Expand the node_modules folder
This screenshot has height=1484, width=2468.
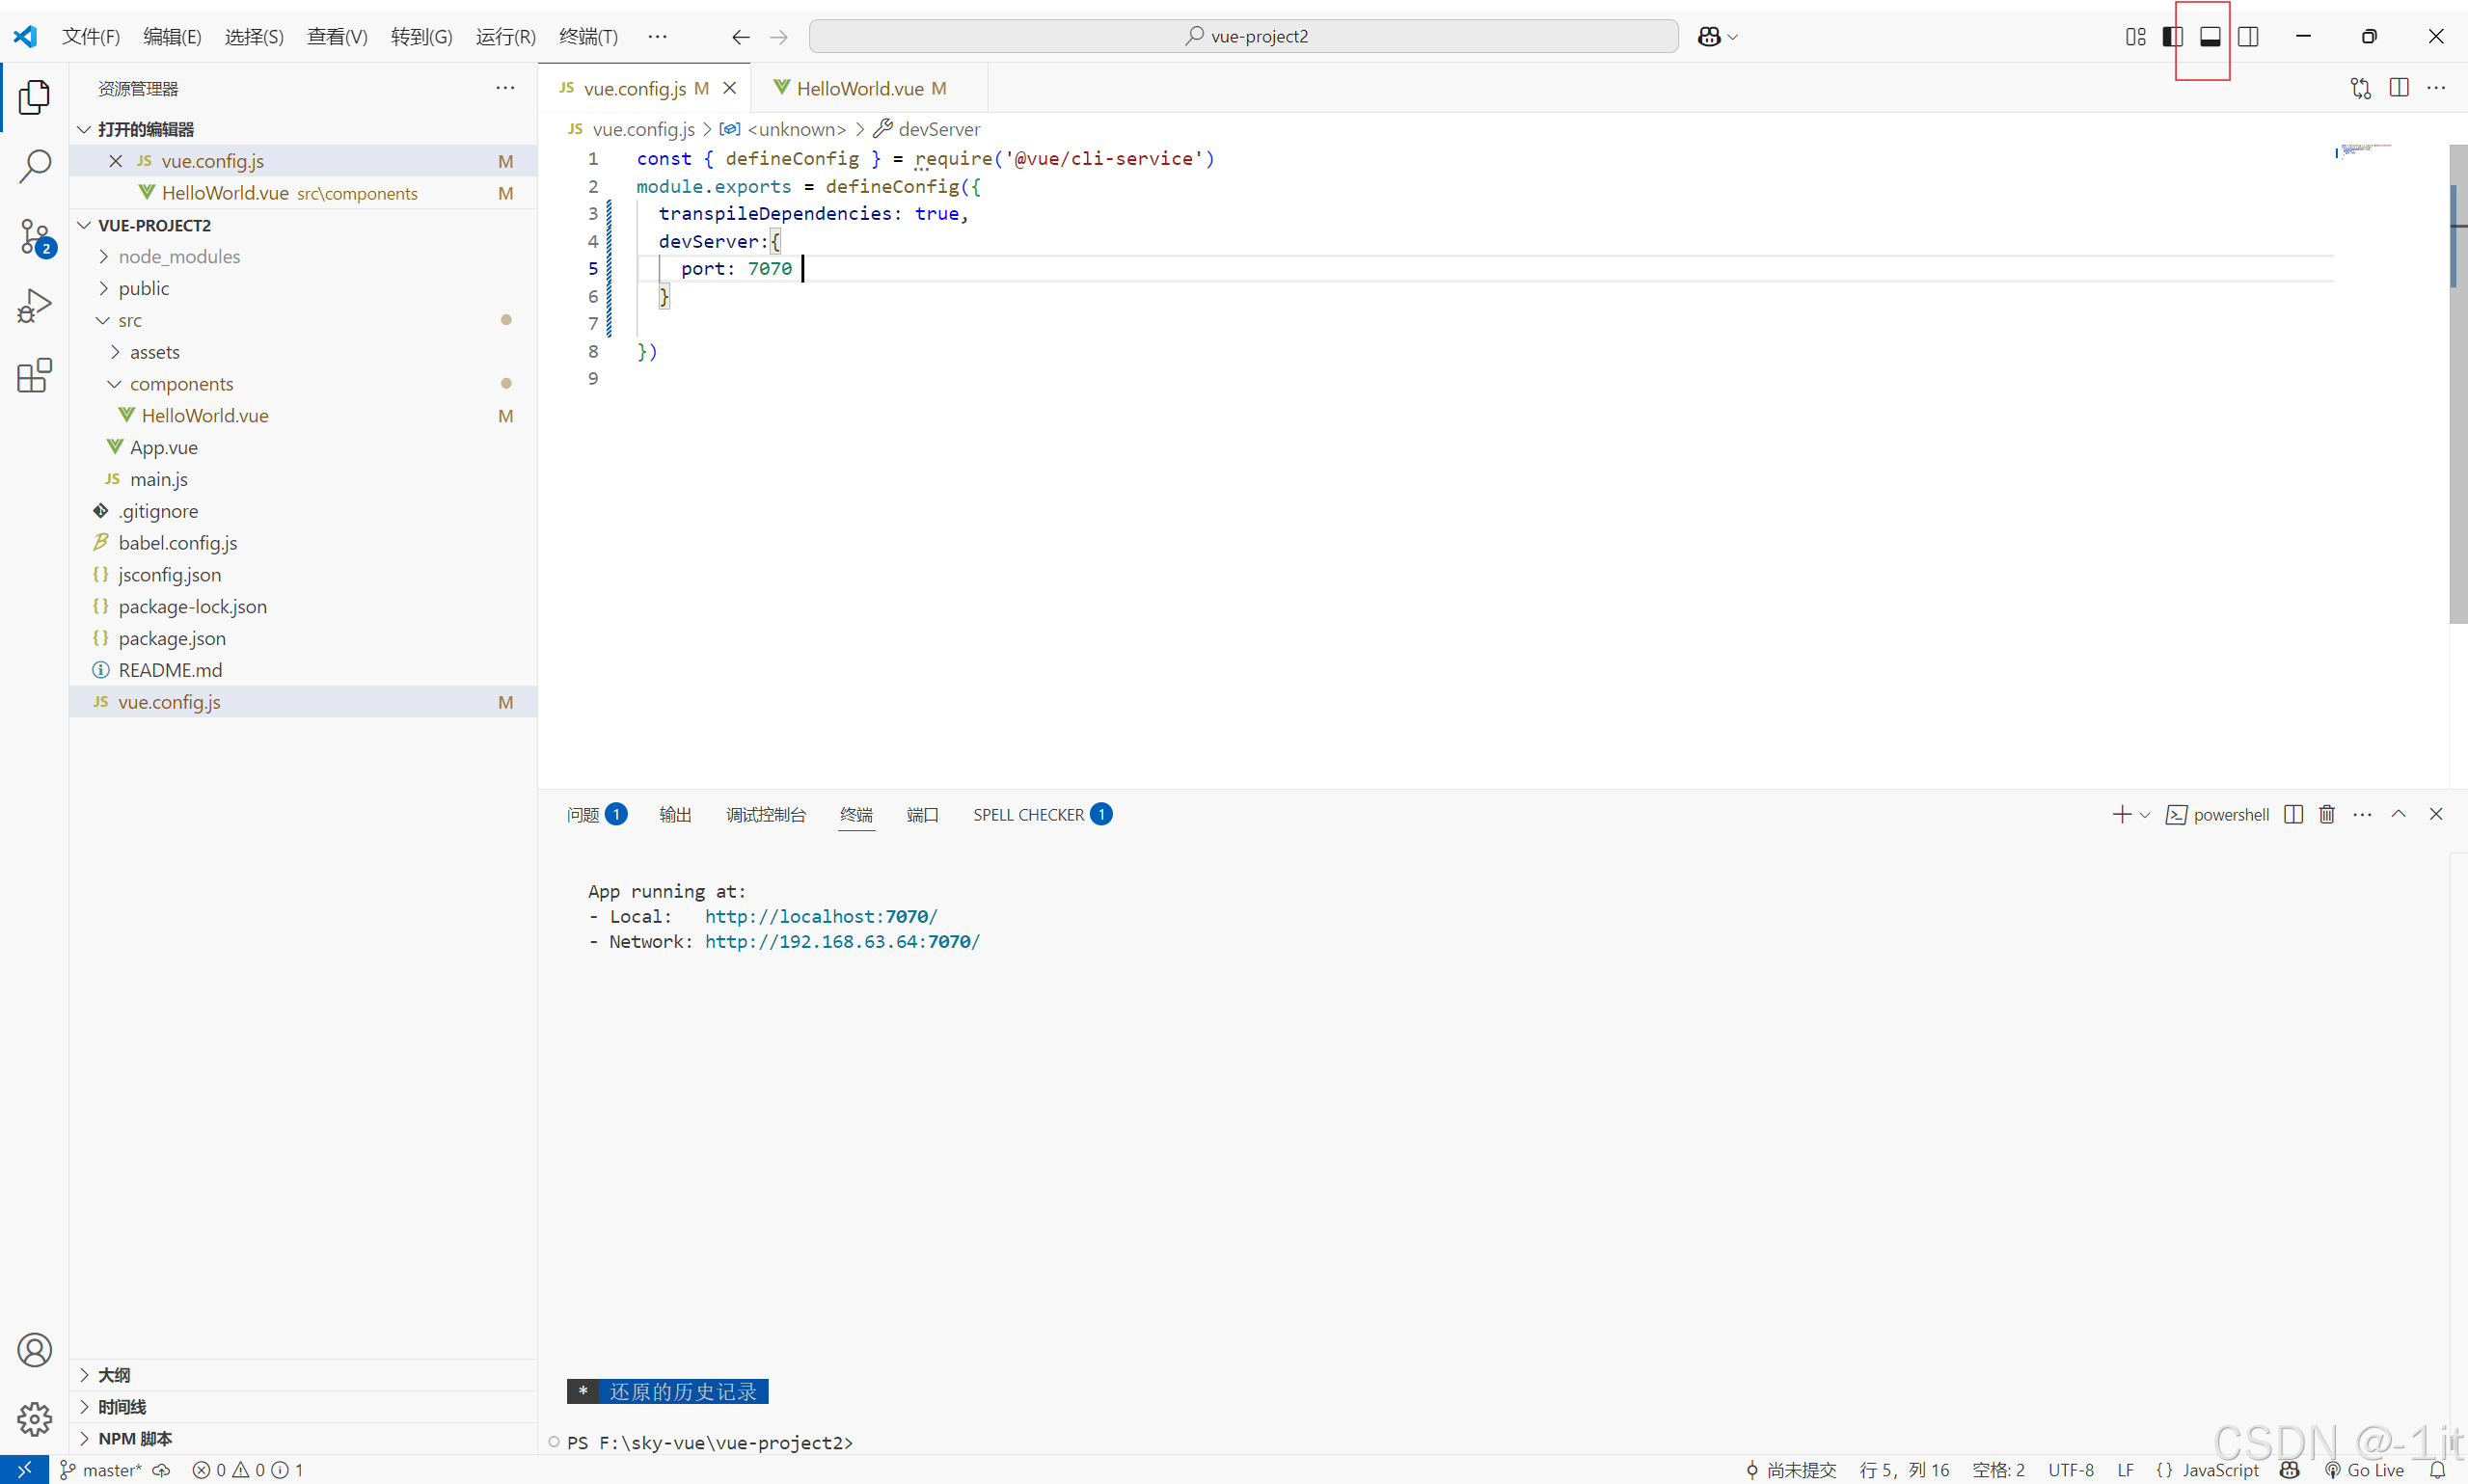[179, 257]
